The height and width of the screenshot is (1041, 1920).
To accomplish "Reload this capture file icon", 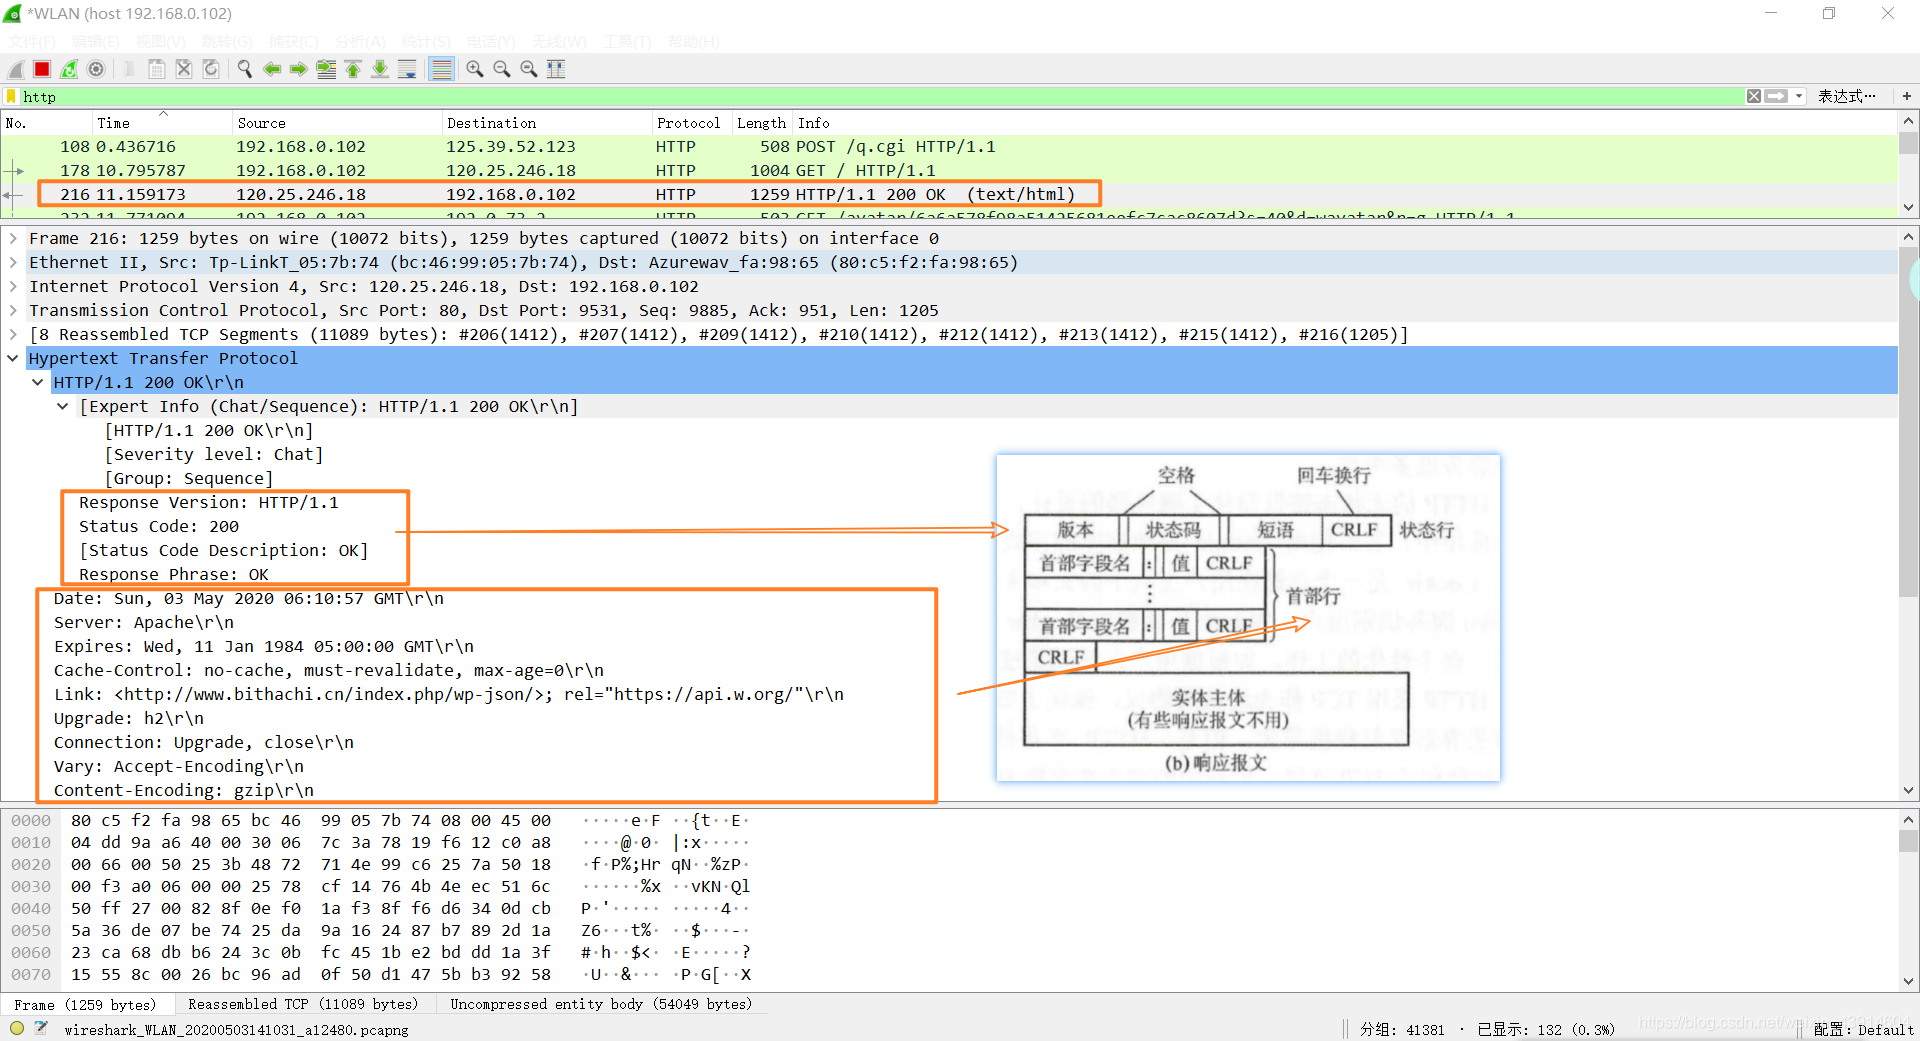I will [211, 69].
